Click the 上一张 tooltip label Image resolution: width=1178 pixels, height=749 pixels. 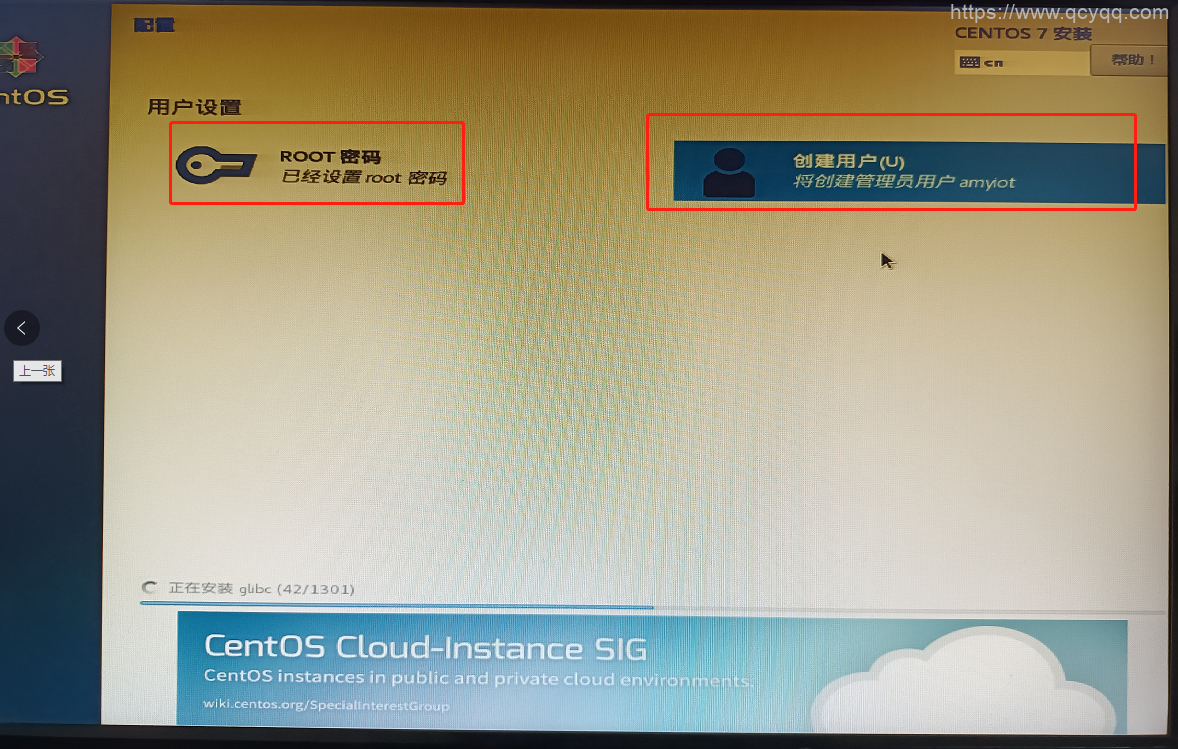tap(37, 371)
